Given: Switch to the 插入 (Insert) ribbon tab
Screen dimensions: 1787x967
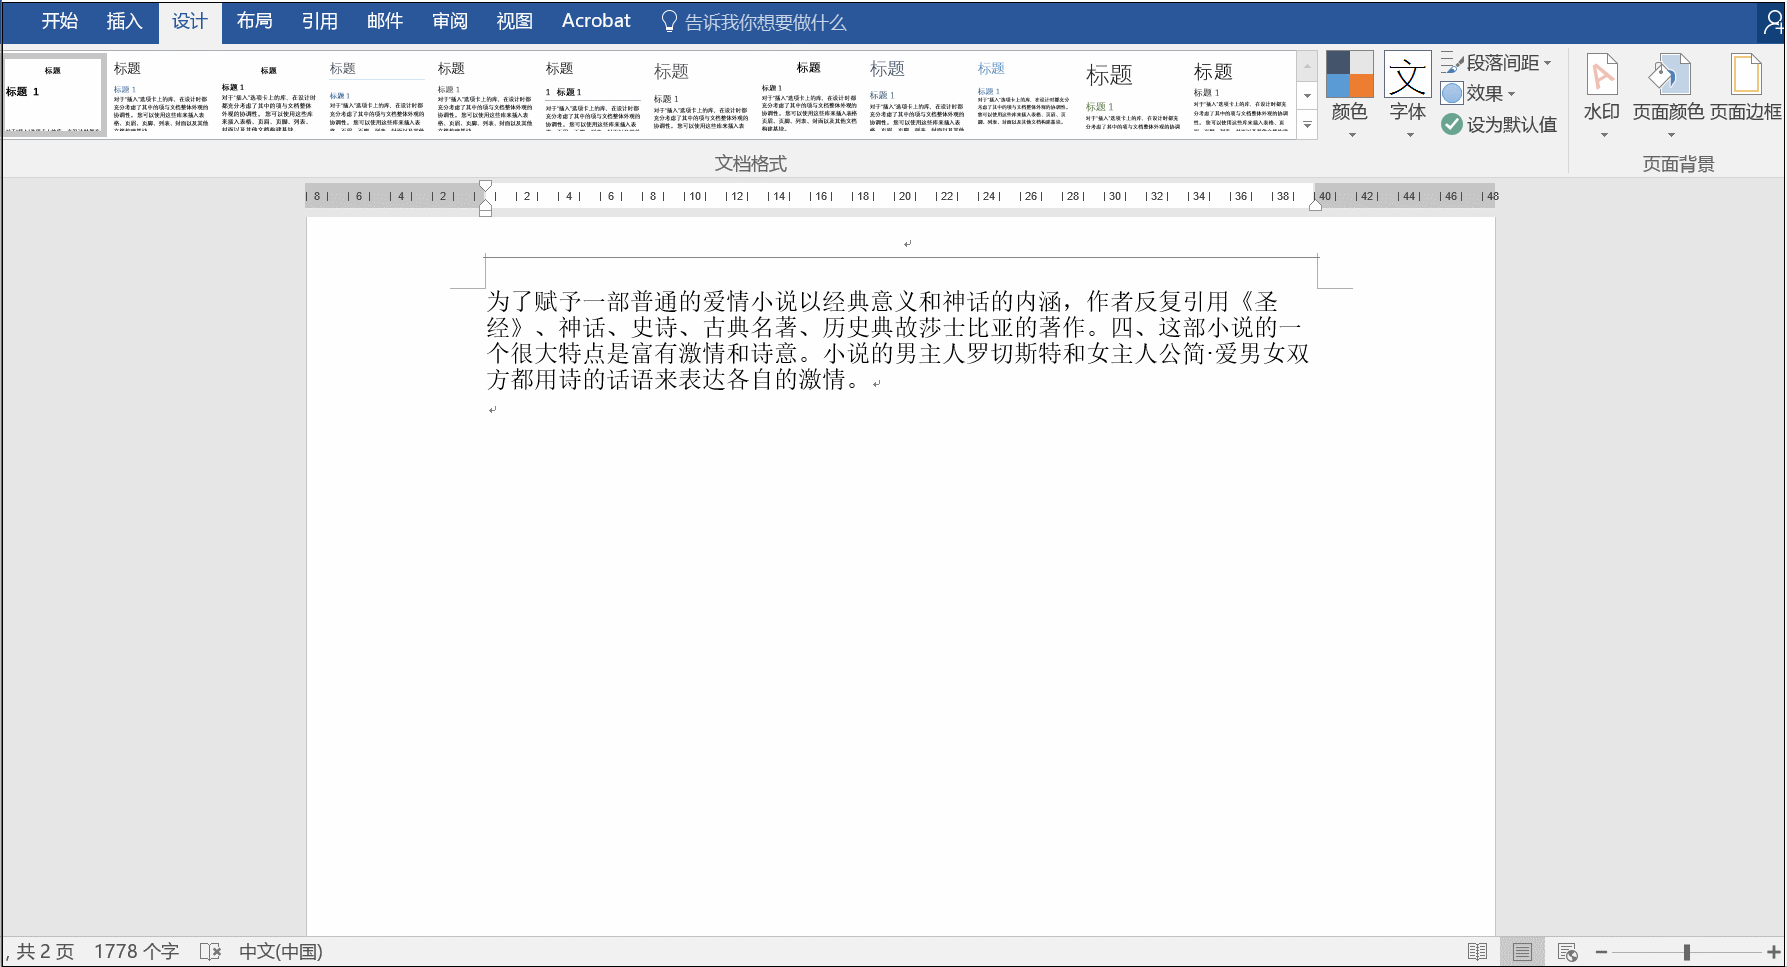Looking at the screenshot, I should [x=122, y=20].
